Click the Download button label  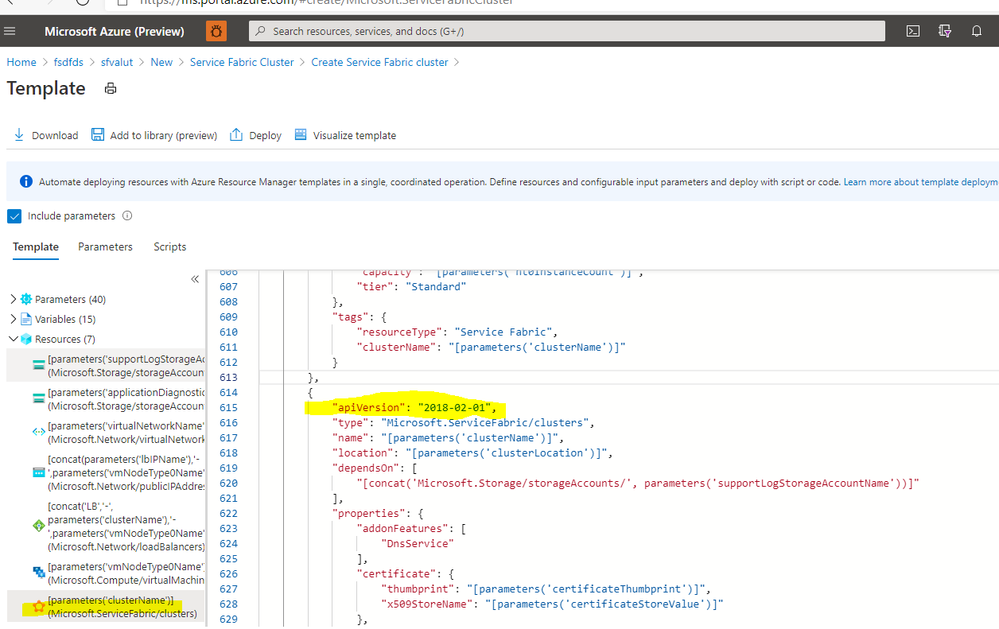55,135
